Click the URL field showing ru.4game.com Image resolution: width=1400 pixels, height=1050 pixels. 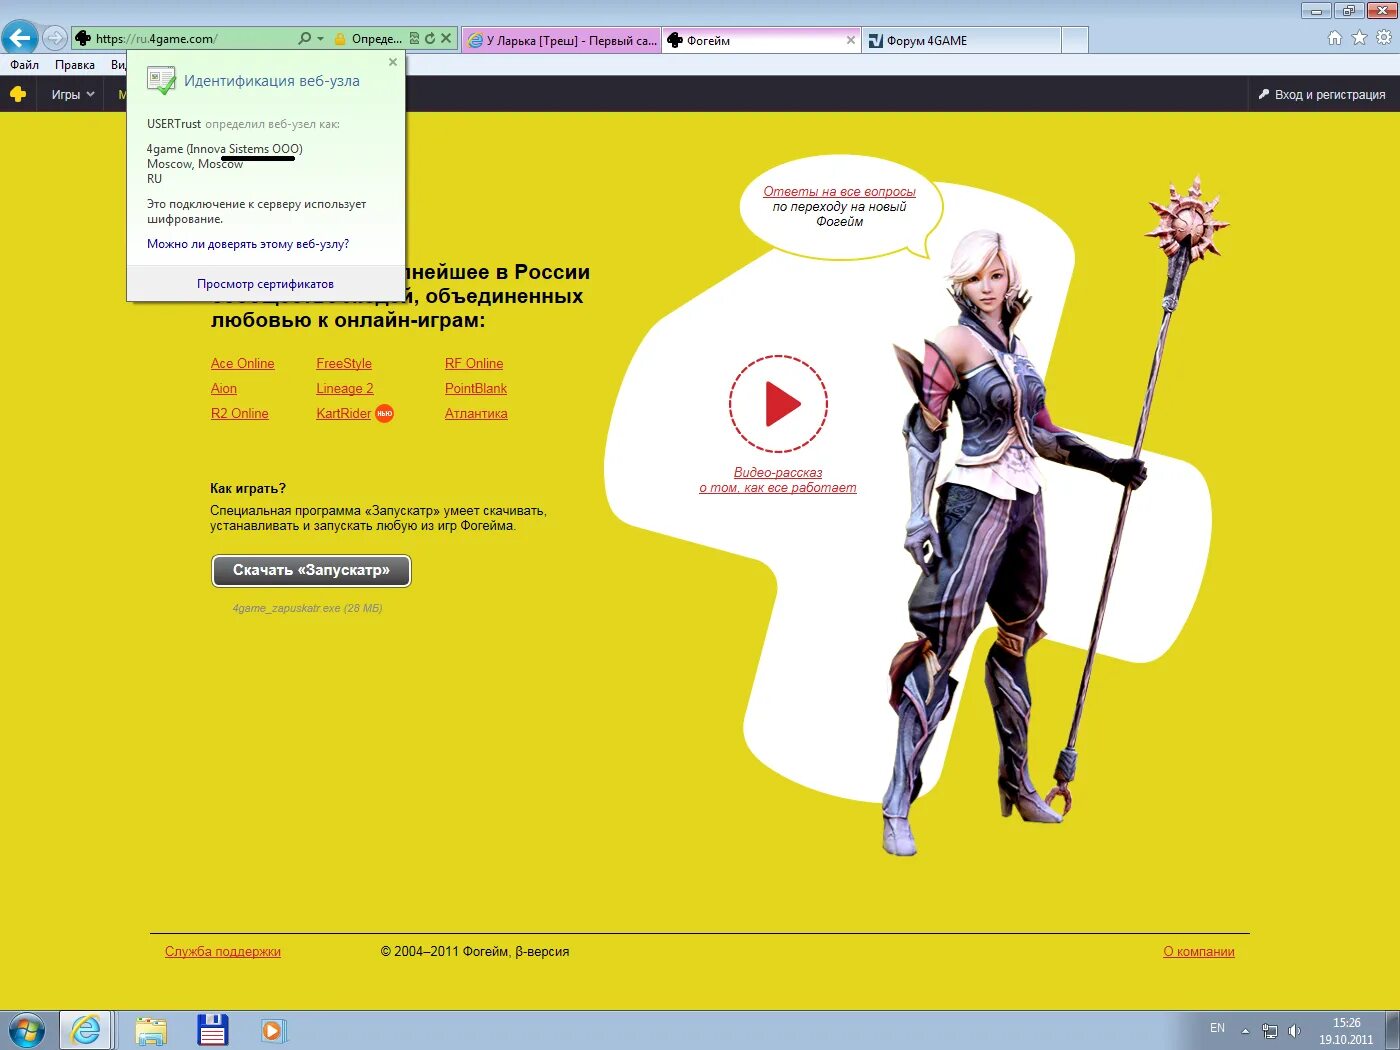pos(183,39)
